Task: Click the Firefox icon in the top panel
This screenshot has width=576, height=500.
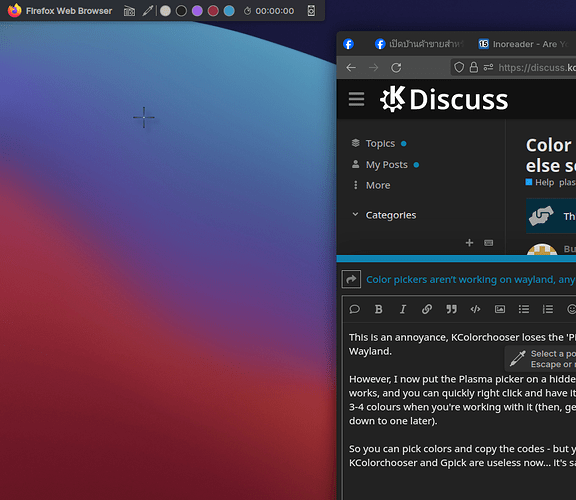Action: (x=14, y=11)
